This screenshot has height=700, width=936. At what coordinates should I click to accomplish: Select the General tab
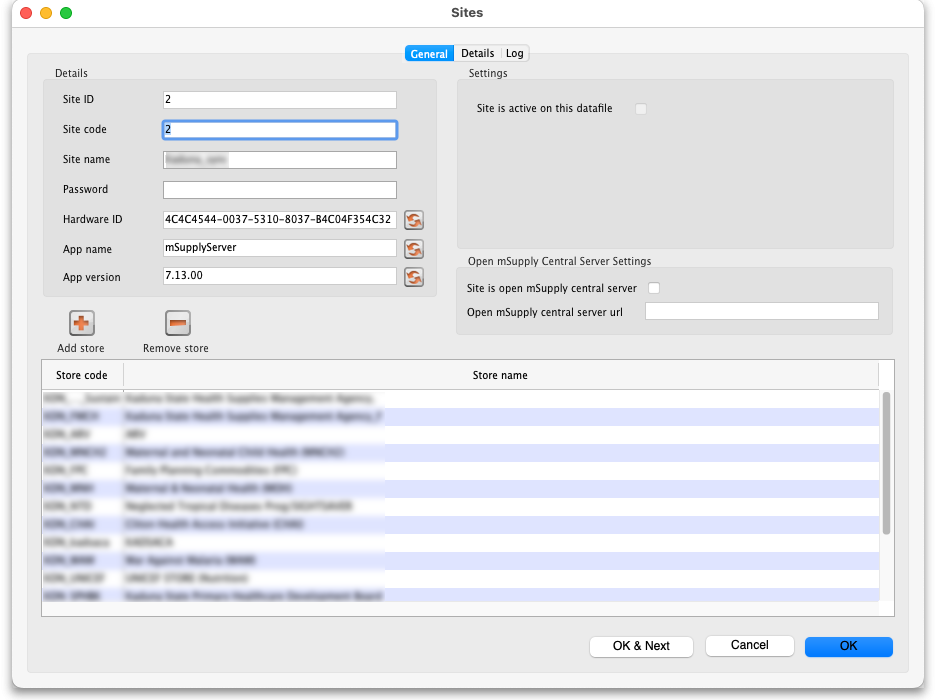[x=429, y=54]
